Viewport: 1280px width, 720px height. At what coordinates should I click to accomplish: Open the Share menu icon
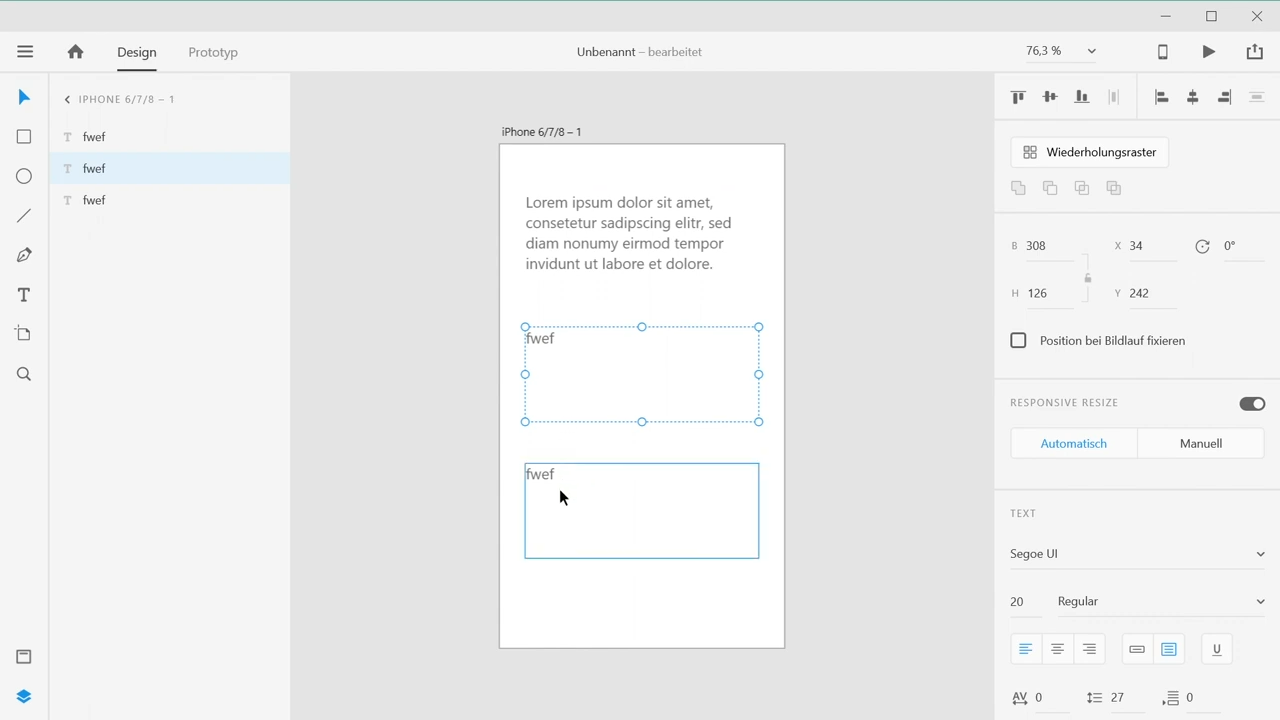click(1255, 52)
